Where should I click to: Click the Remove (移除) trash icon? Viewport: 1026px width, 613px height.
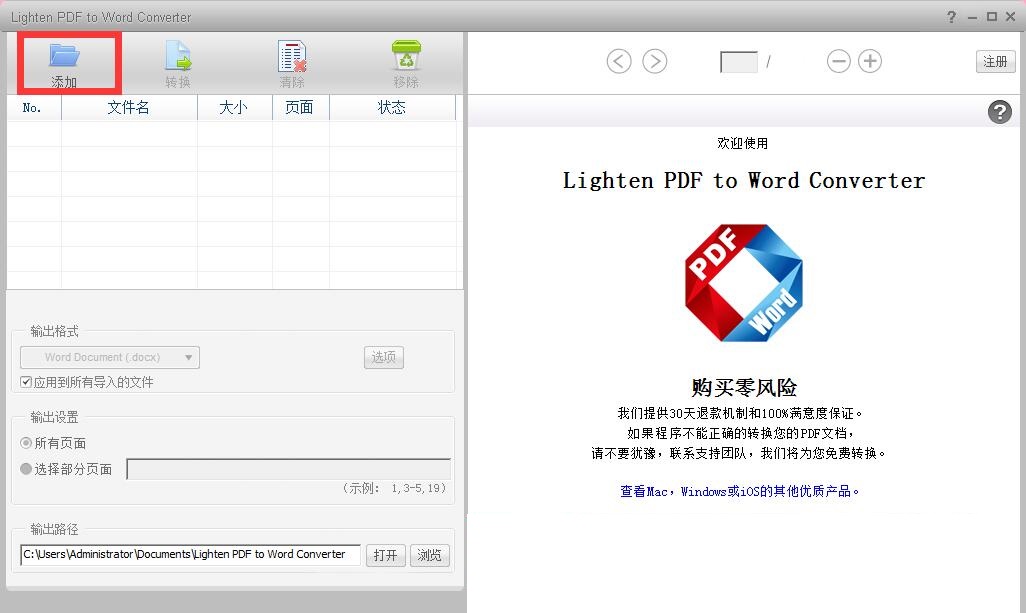pos(406,56)
